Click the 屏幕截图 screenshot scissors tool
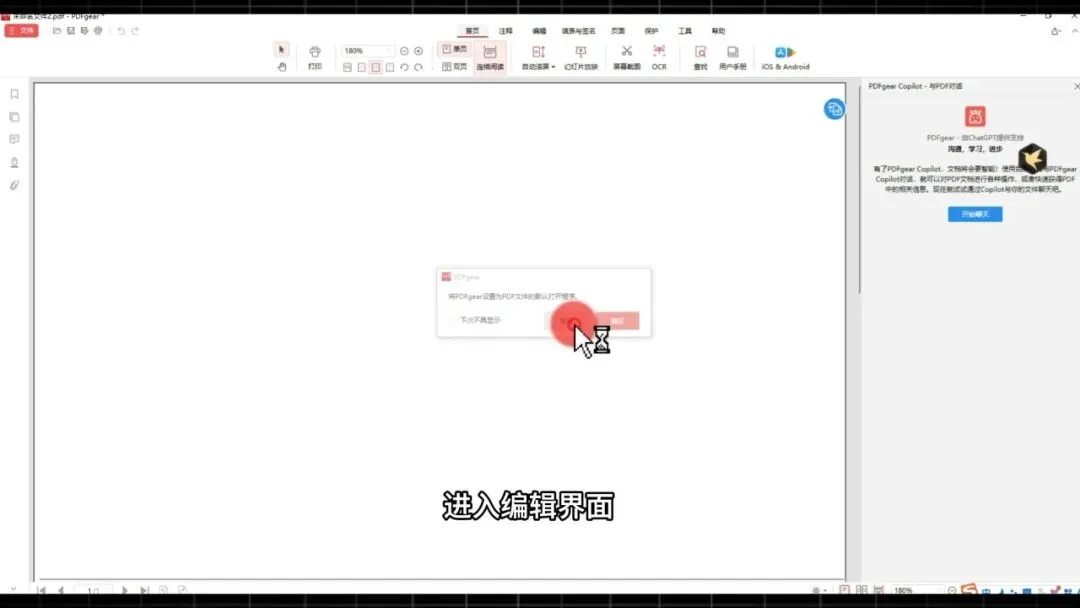1080x608 pixels. click(x=627, y=58)
